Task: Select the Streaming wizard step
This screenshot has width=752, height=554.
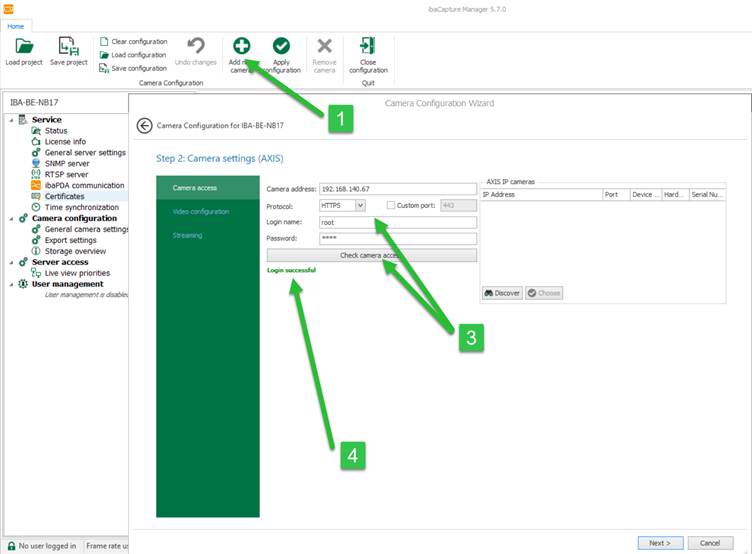Action: [208, 235]
